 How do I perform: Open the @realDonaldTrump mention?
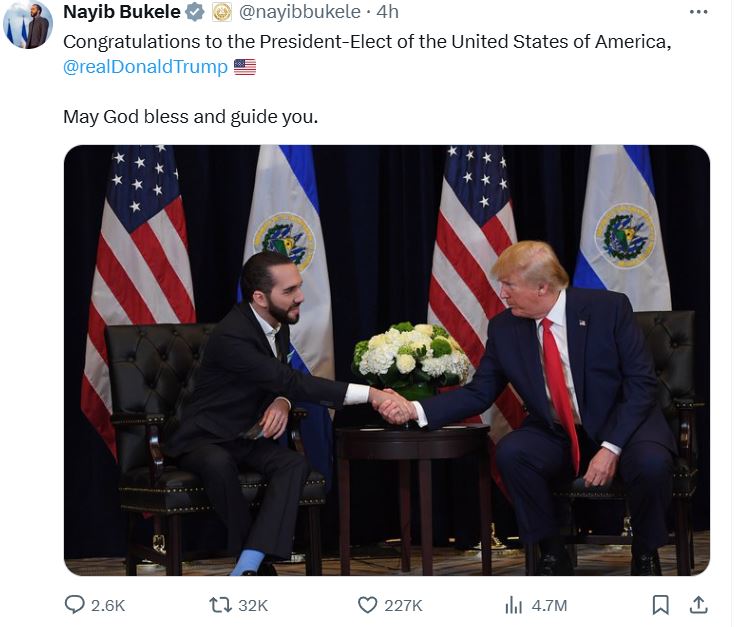145,67
